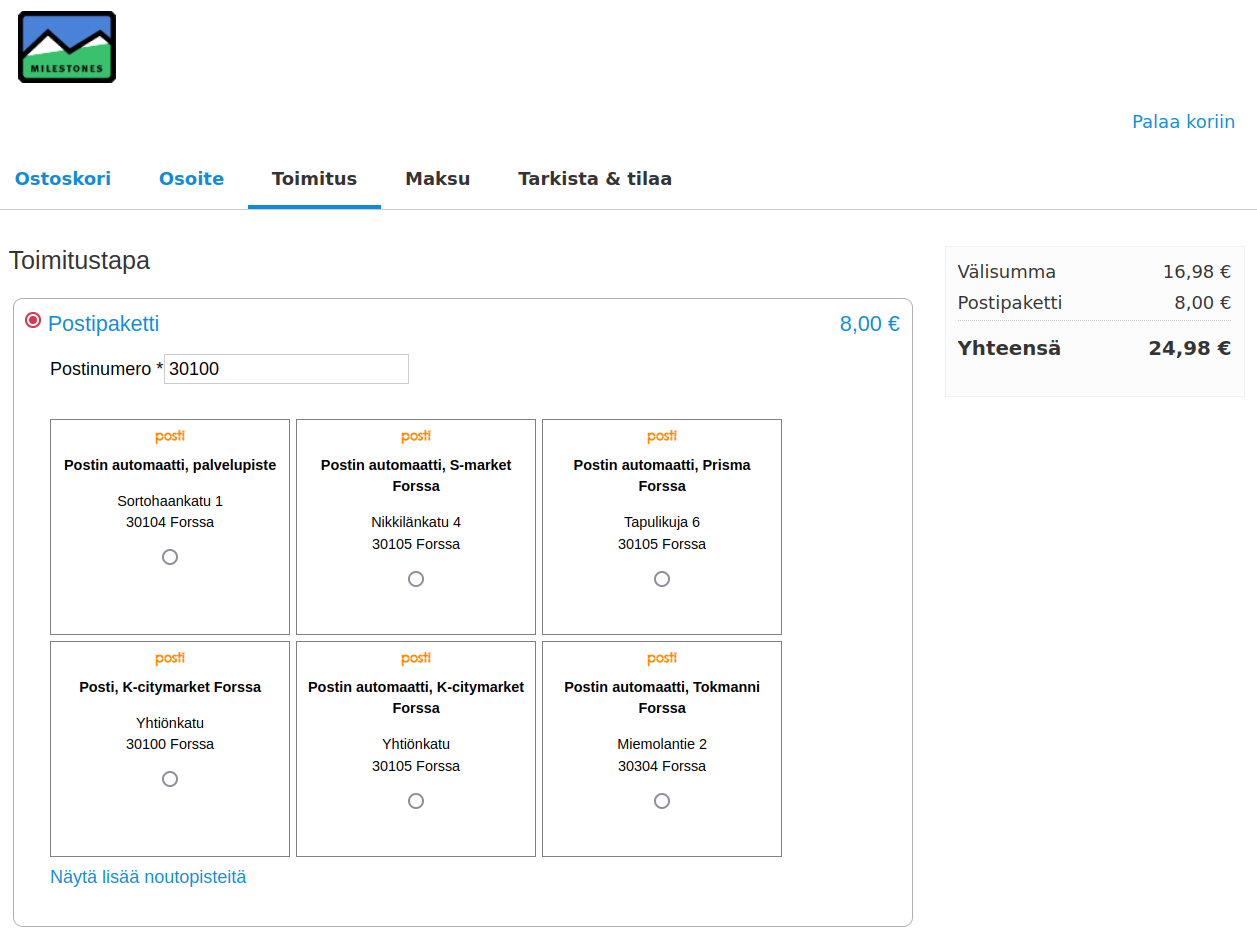Open the Maksu step tab
1257x935 pixels.
point(437,179)
